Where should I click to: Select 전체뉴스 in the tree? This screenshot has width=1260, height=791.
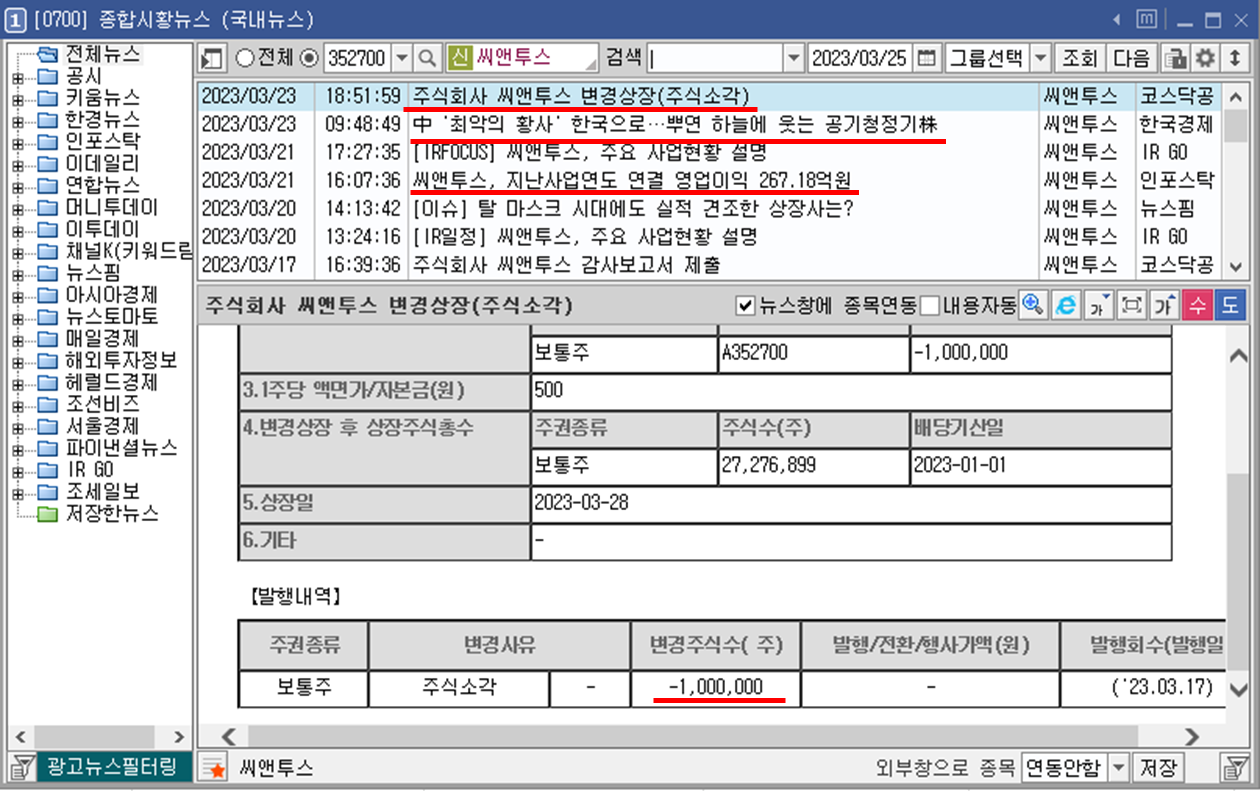click(x=103, y=54)
